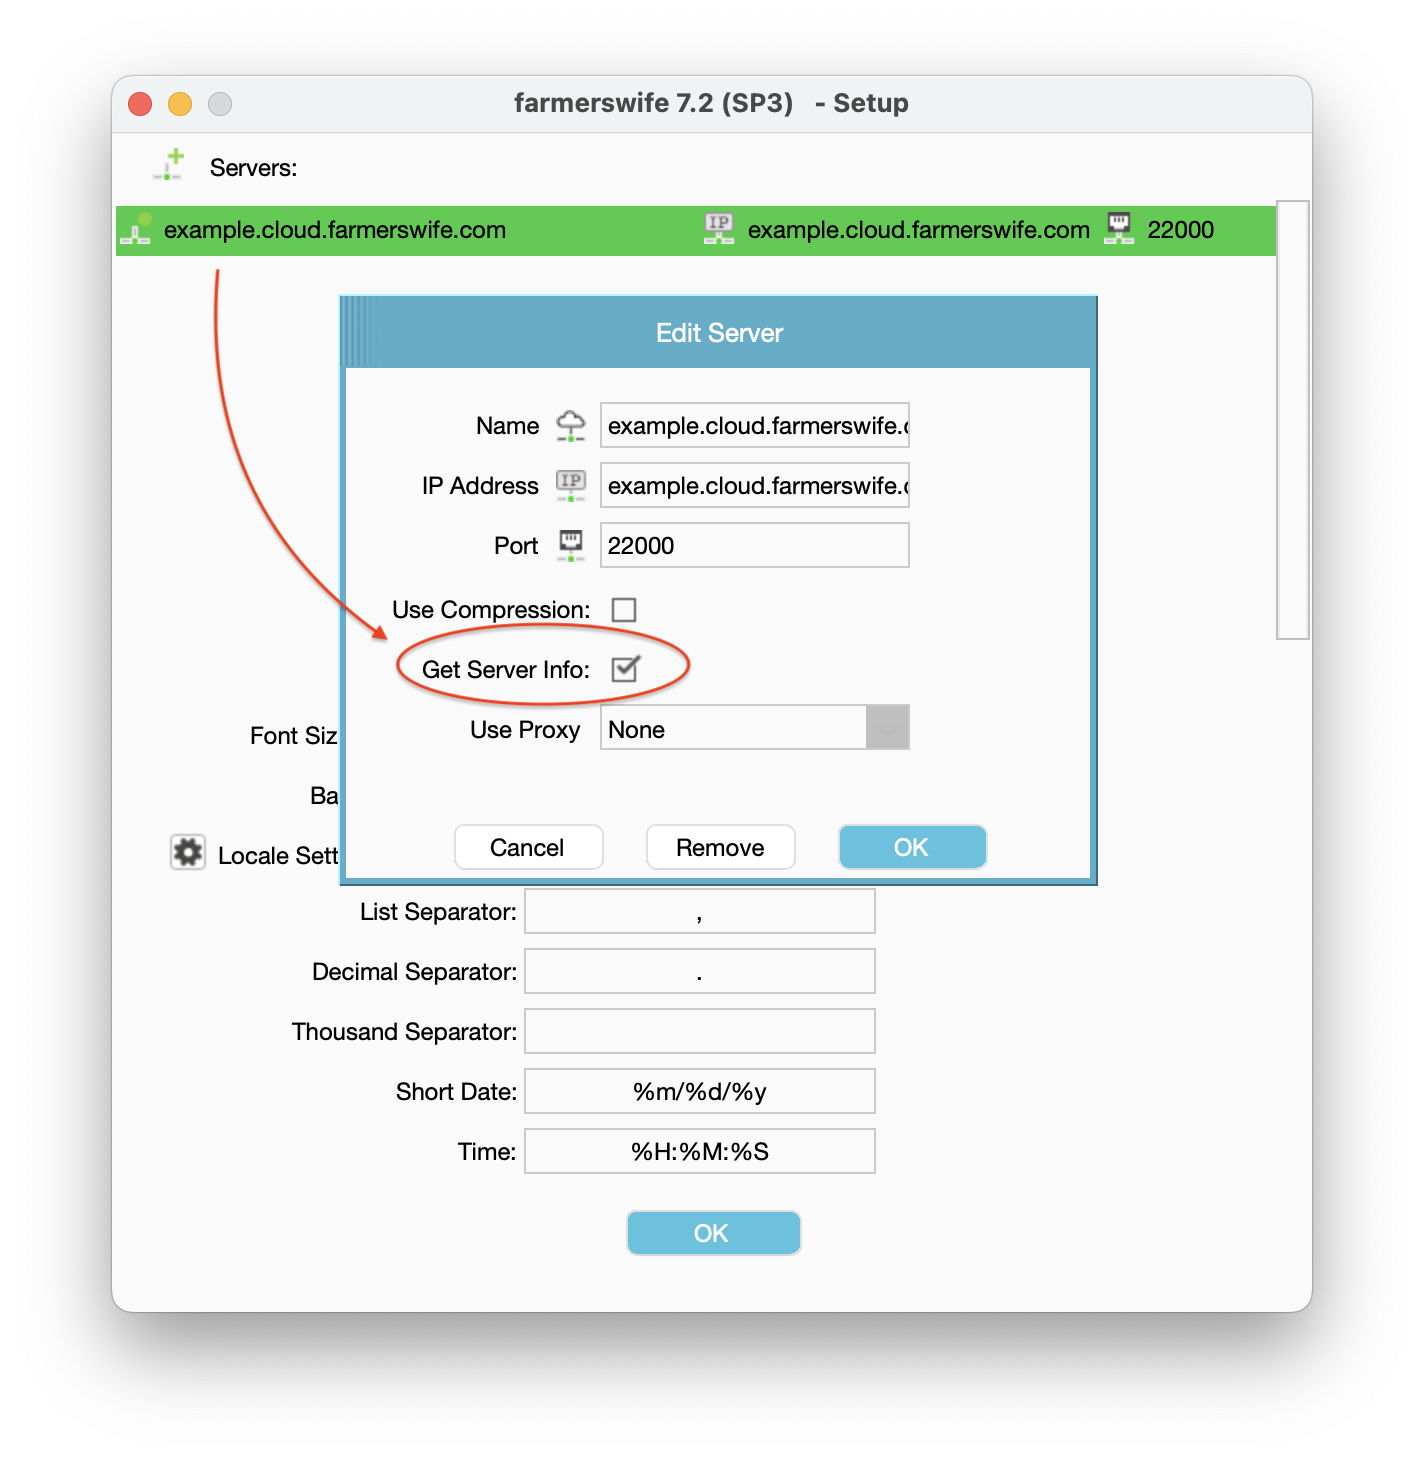This screenshot has height=1460, width=1424.
Task: Click the Name input field
Action: (x=755, y=425)
